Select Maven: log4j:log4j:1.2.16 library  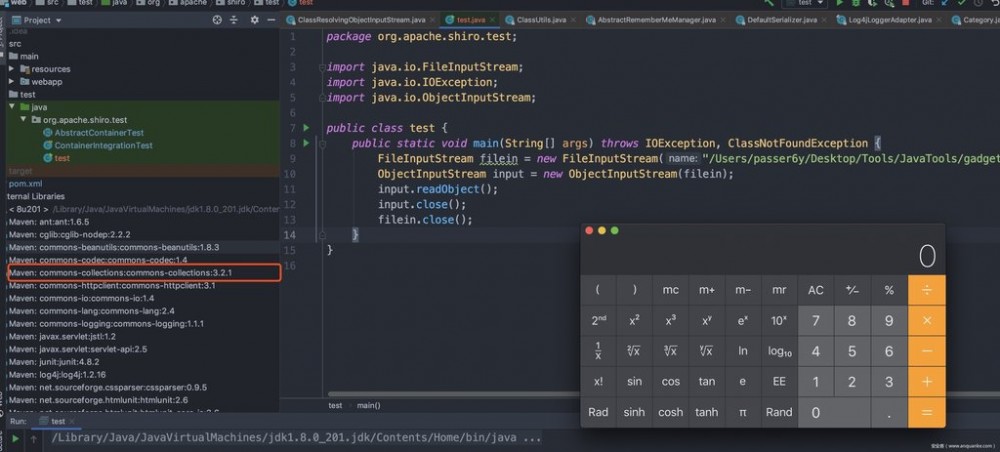pyautogui.click(x=57, y=375)
